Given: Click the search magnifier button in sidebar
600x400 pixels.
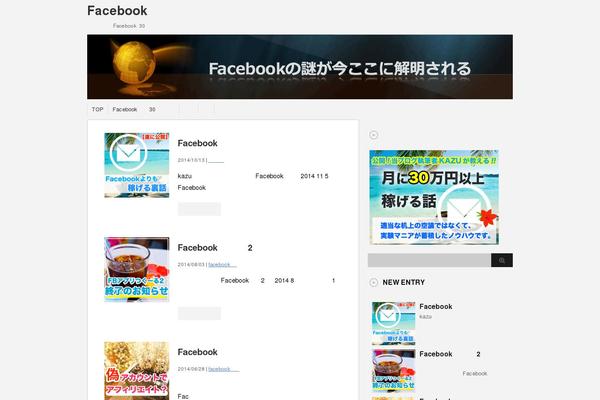Looking at the screenshot, I should [502, 260].
